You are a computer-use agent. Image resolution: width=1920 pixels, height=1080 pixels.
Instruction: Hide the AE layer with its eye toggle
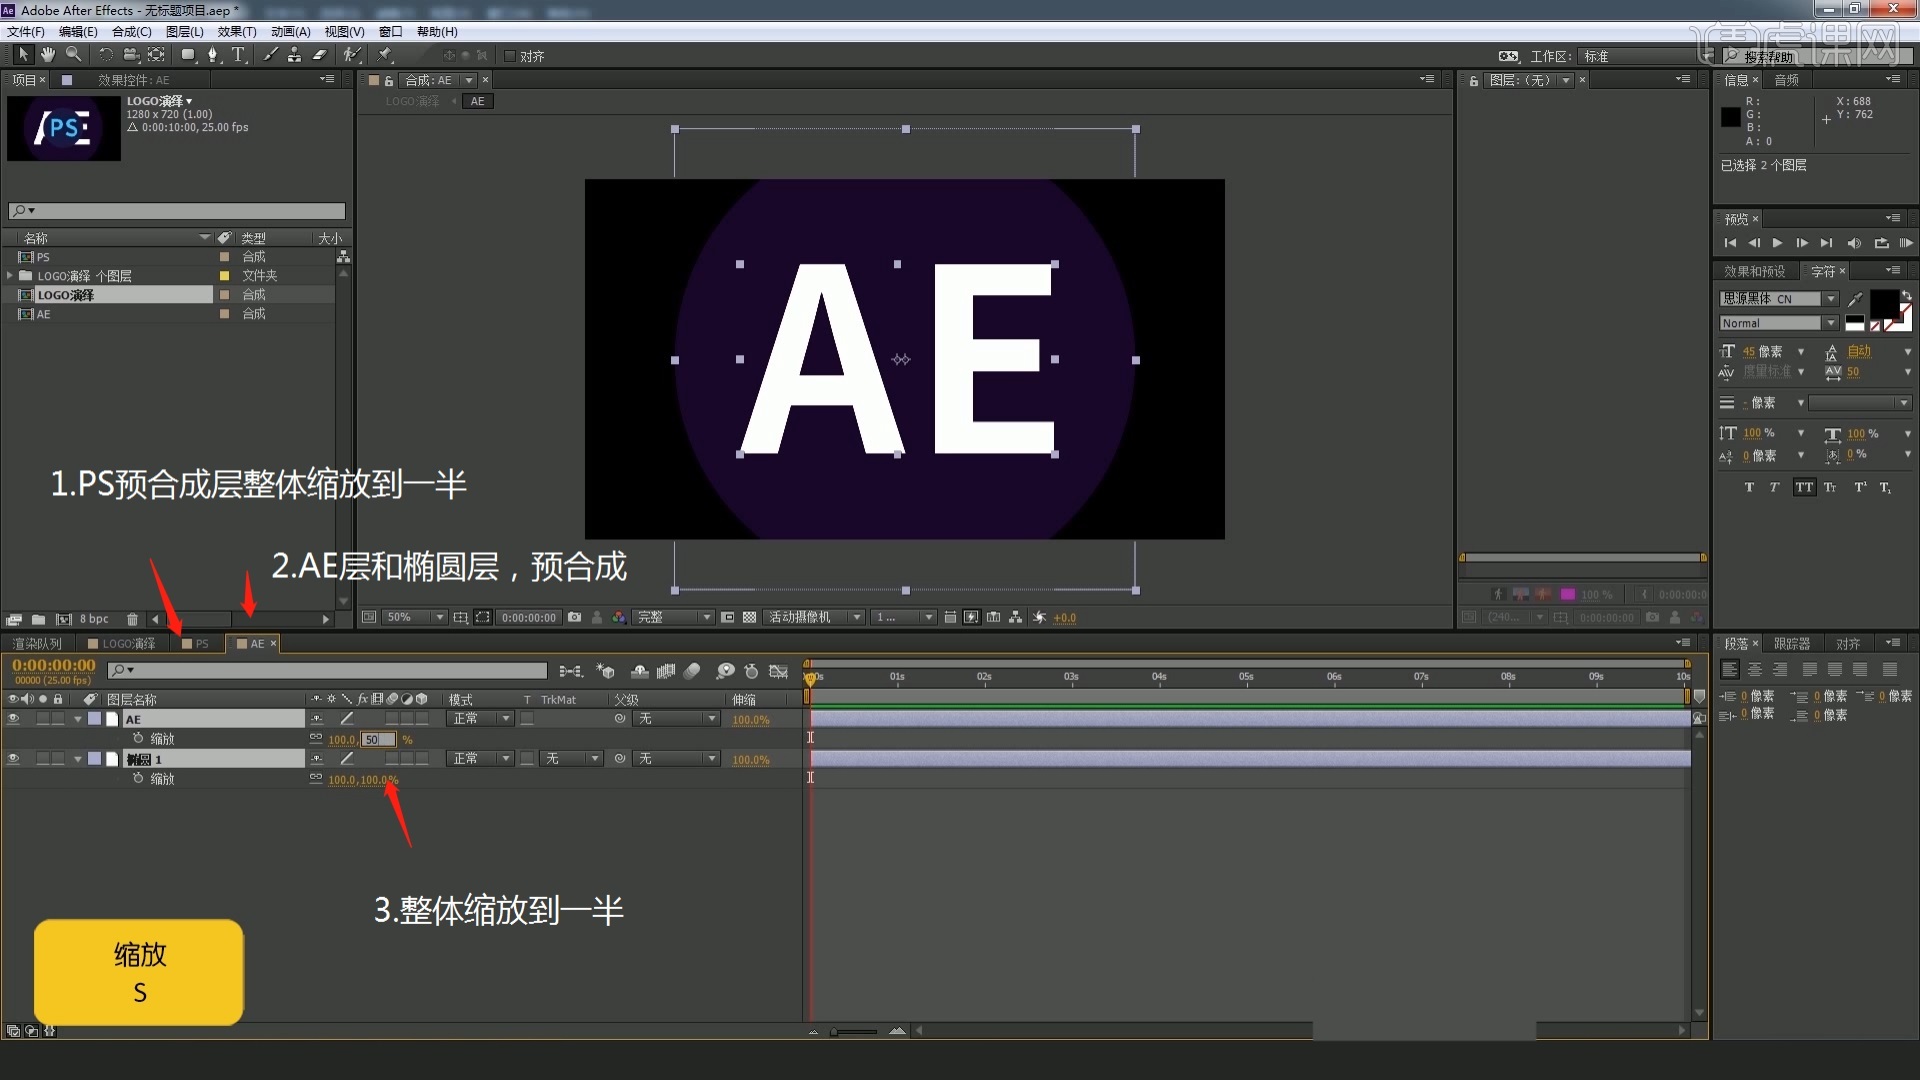[14, 719]
